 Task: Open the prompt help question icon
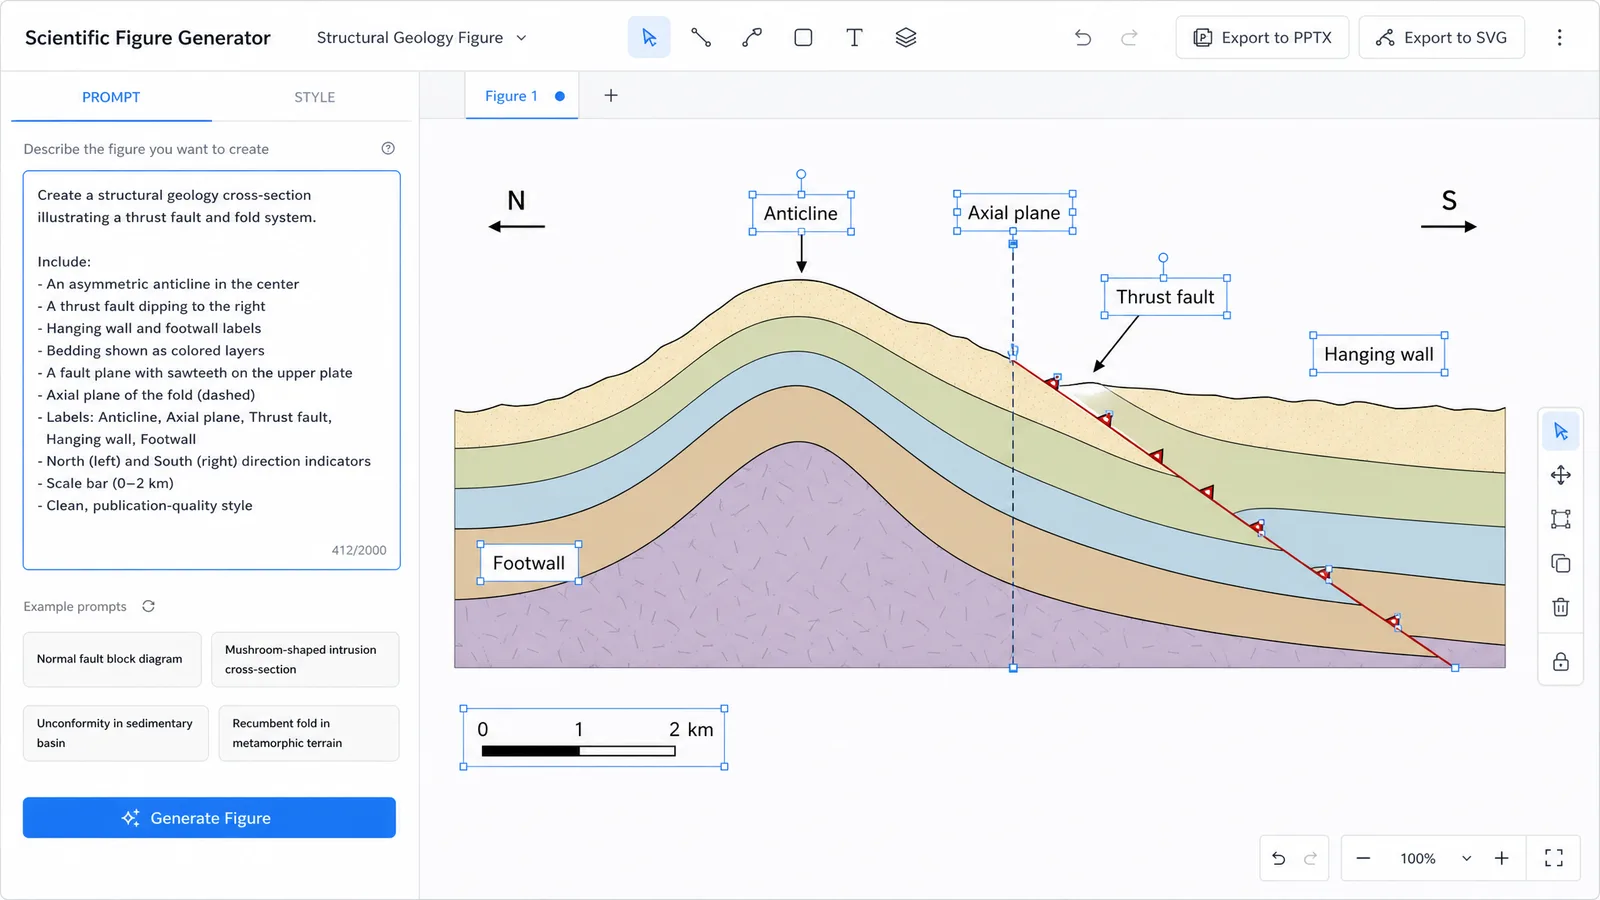click(x=388, y=148)
